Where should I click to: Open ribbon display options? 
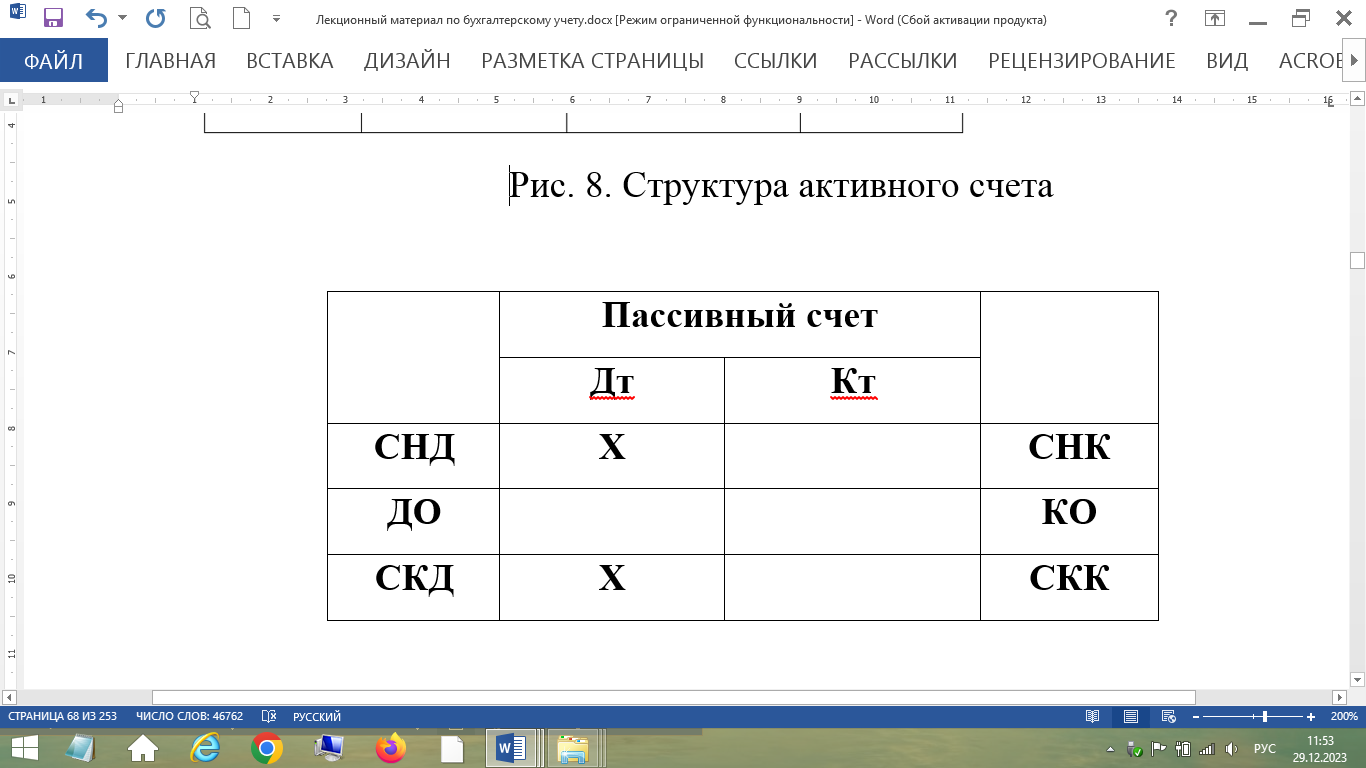point(1215,18)
